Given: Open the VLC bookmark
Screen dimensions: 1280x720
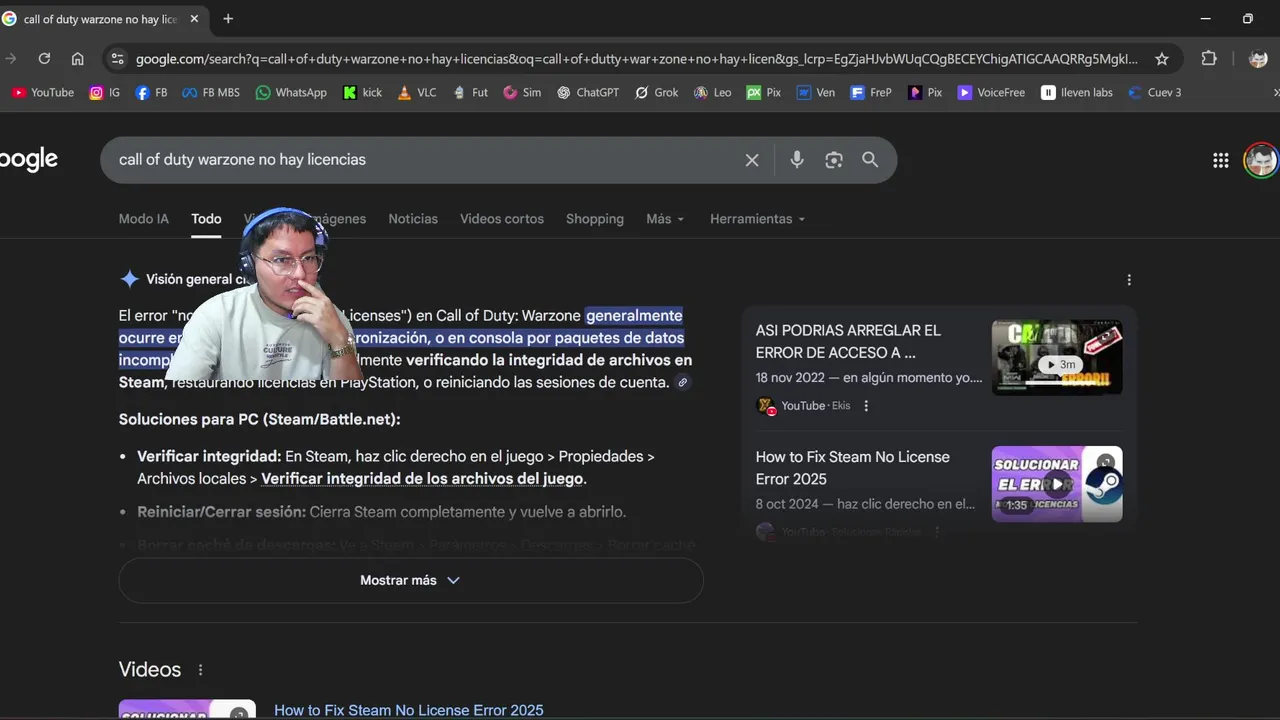Looking at the screenshot, I should click(417, 92).
